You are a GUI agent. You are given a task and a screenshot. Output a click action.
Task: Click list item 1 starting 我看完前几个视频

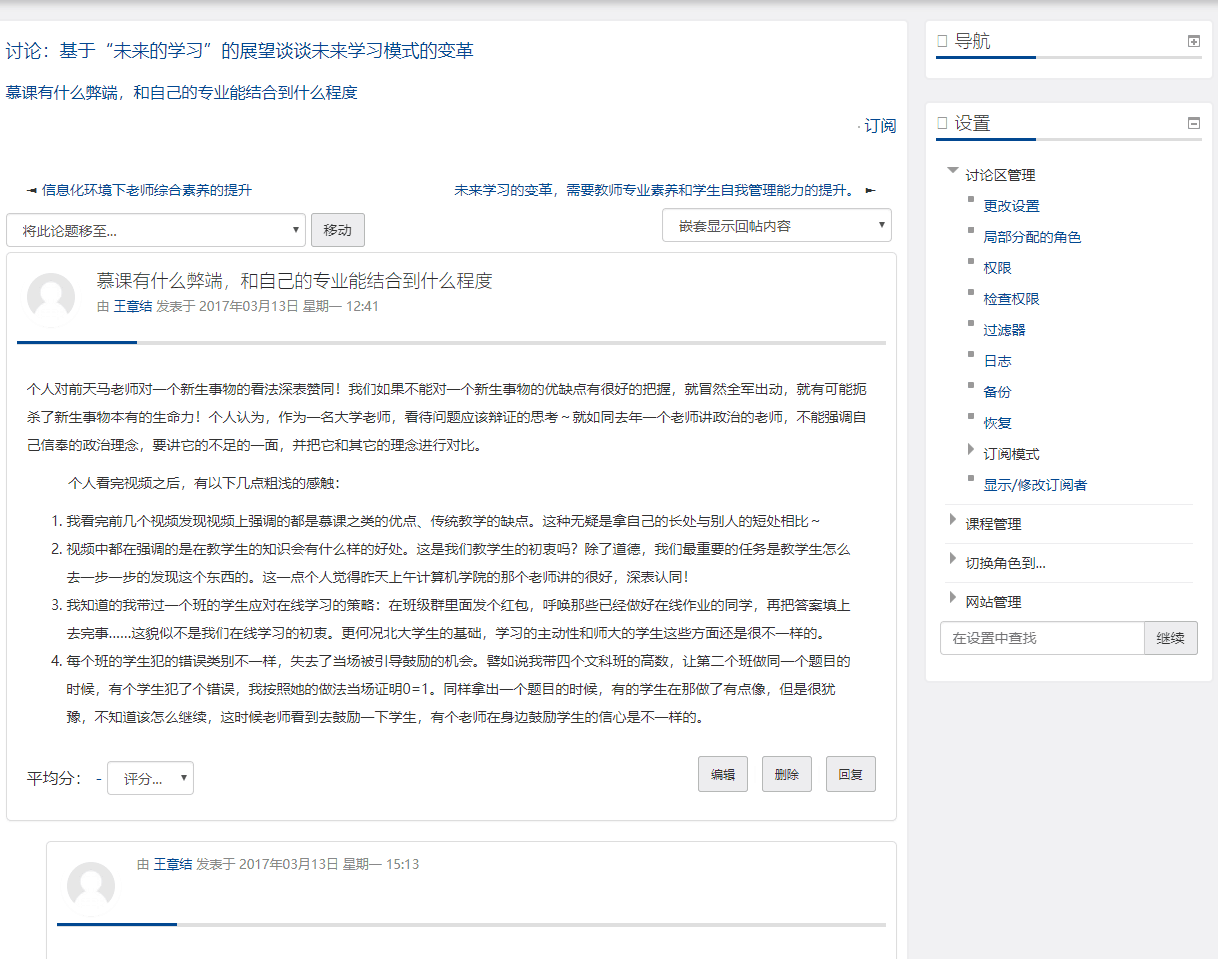(443, 521)
